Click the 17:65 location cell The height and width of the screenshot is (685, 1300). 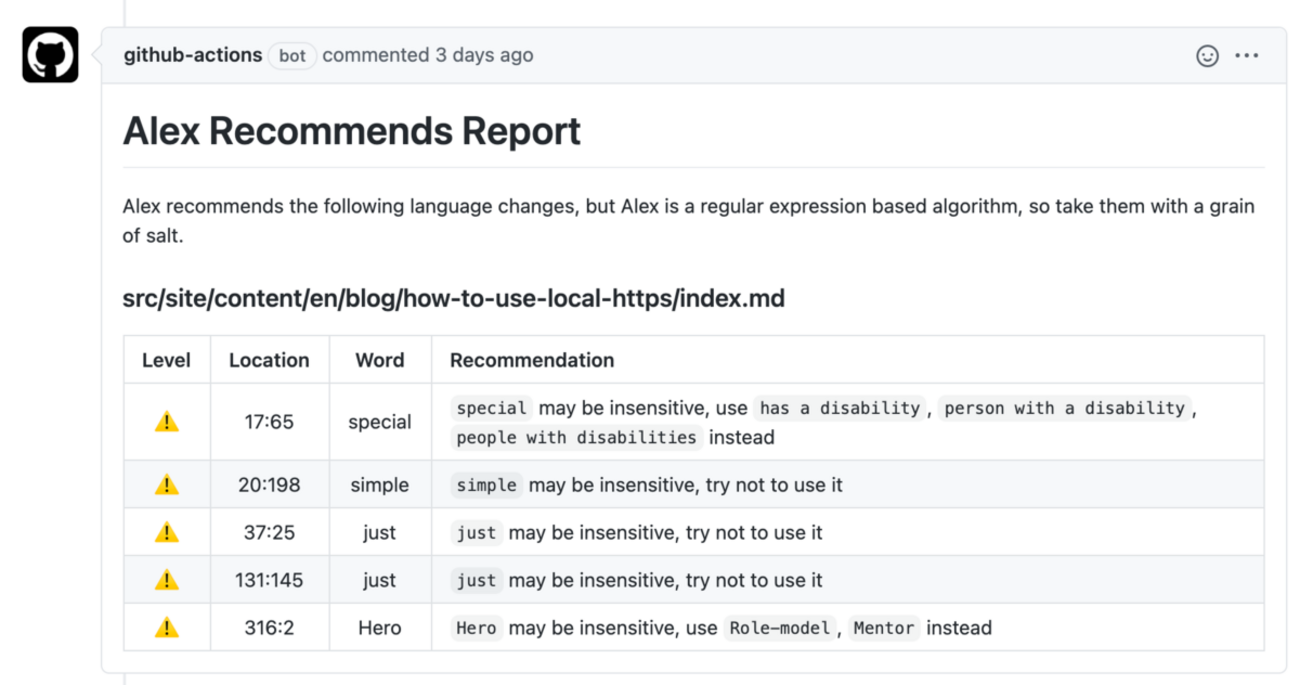click(269, 422)
